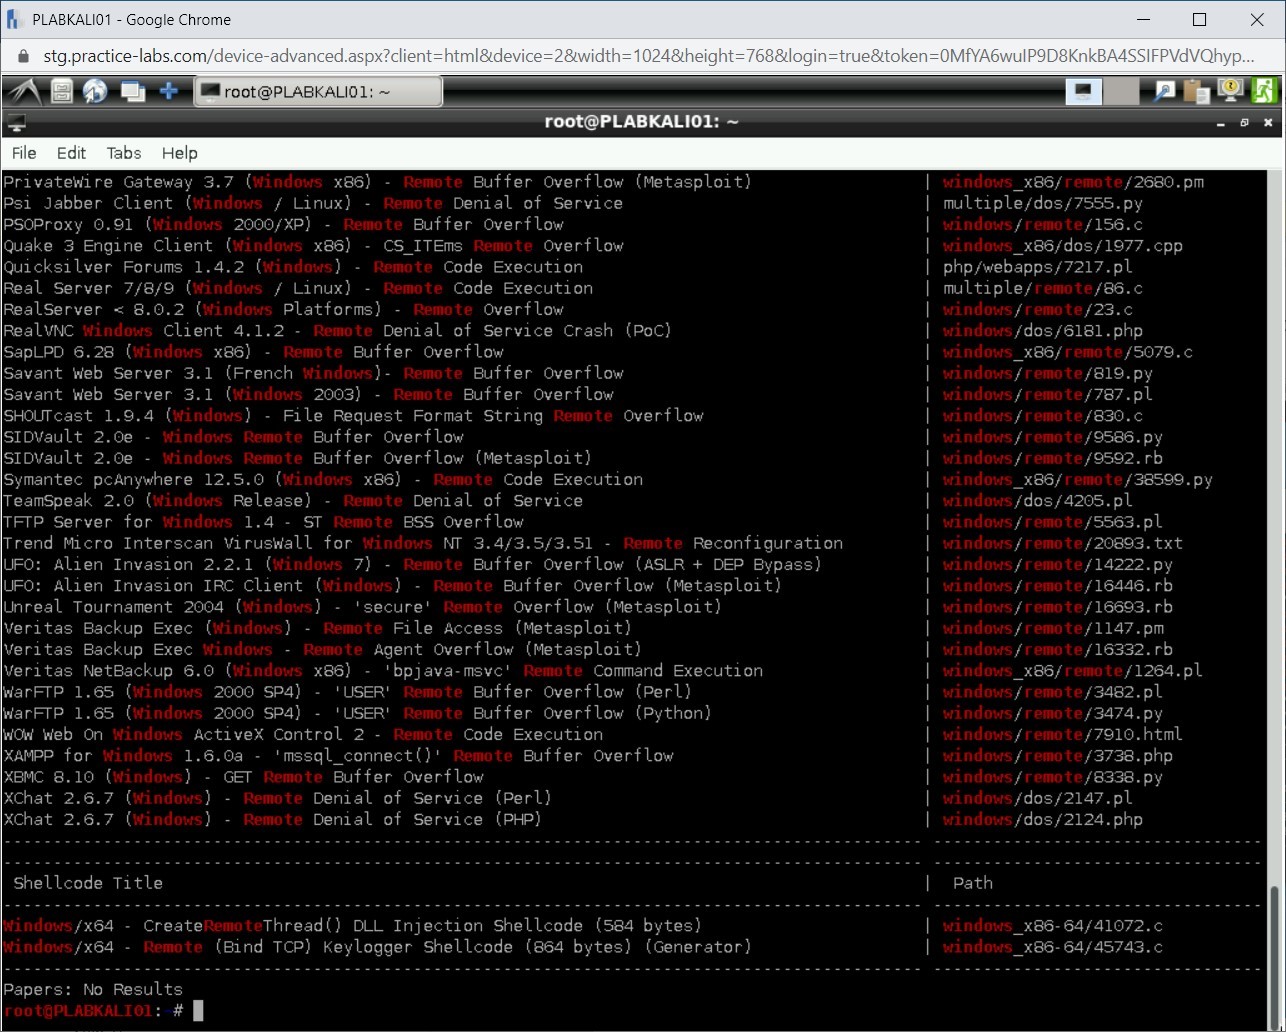Click the show desktop windows icon
The image size is (1286, 1032).
(132, 92)
